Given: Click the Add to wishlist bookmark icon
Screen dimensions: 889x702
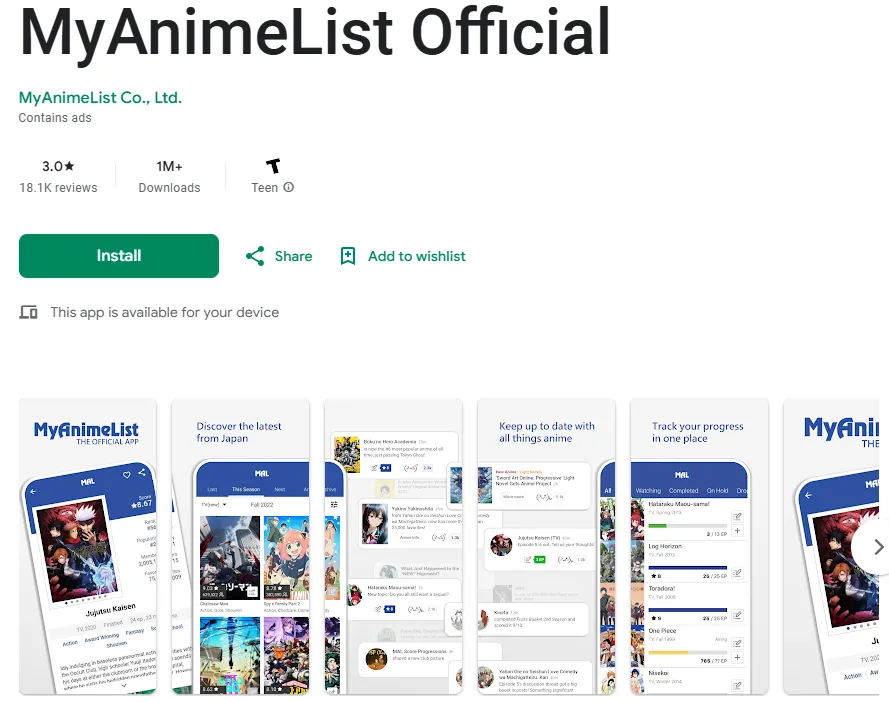Looking at the screenshot, I should pyautogui.click(x=348, y=256).
